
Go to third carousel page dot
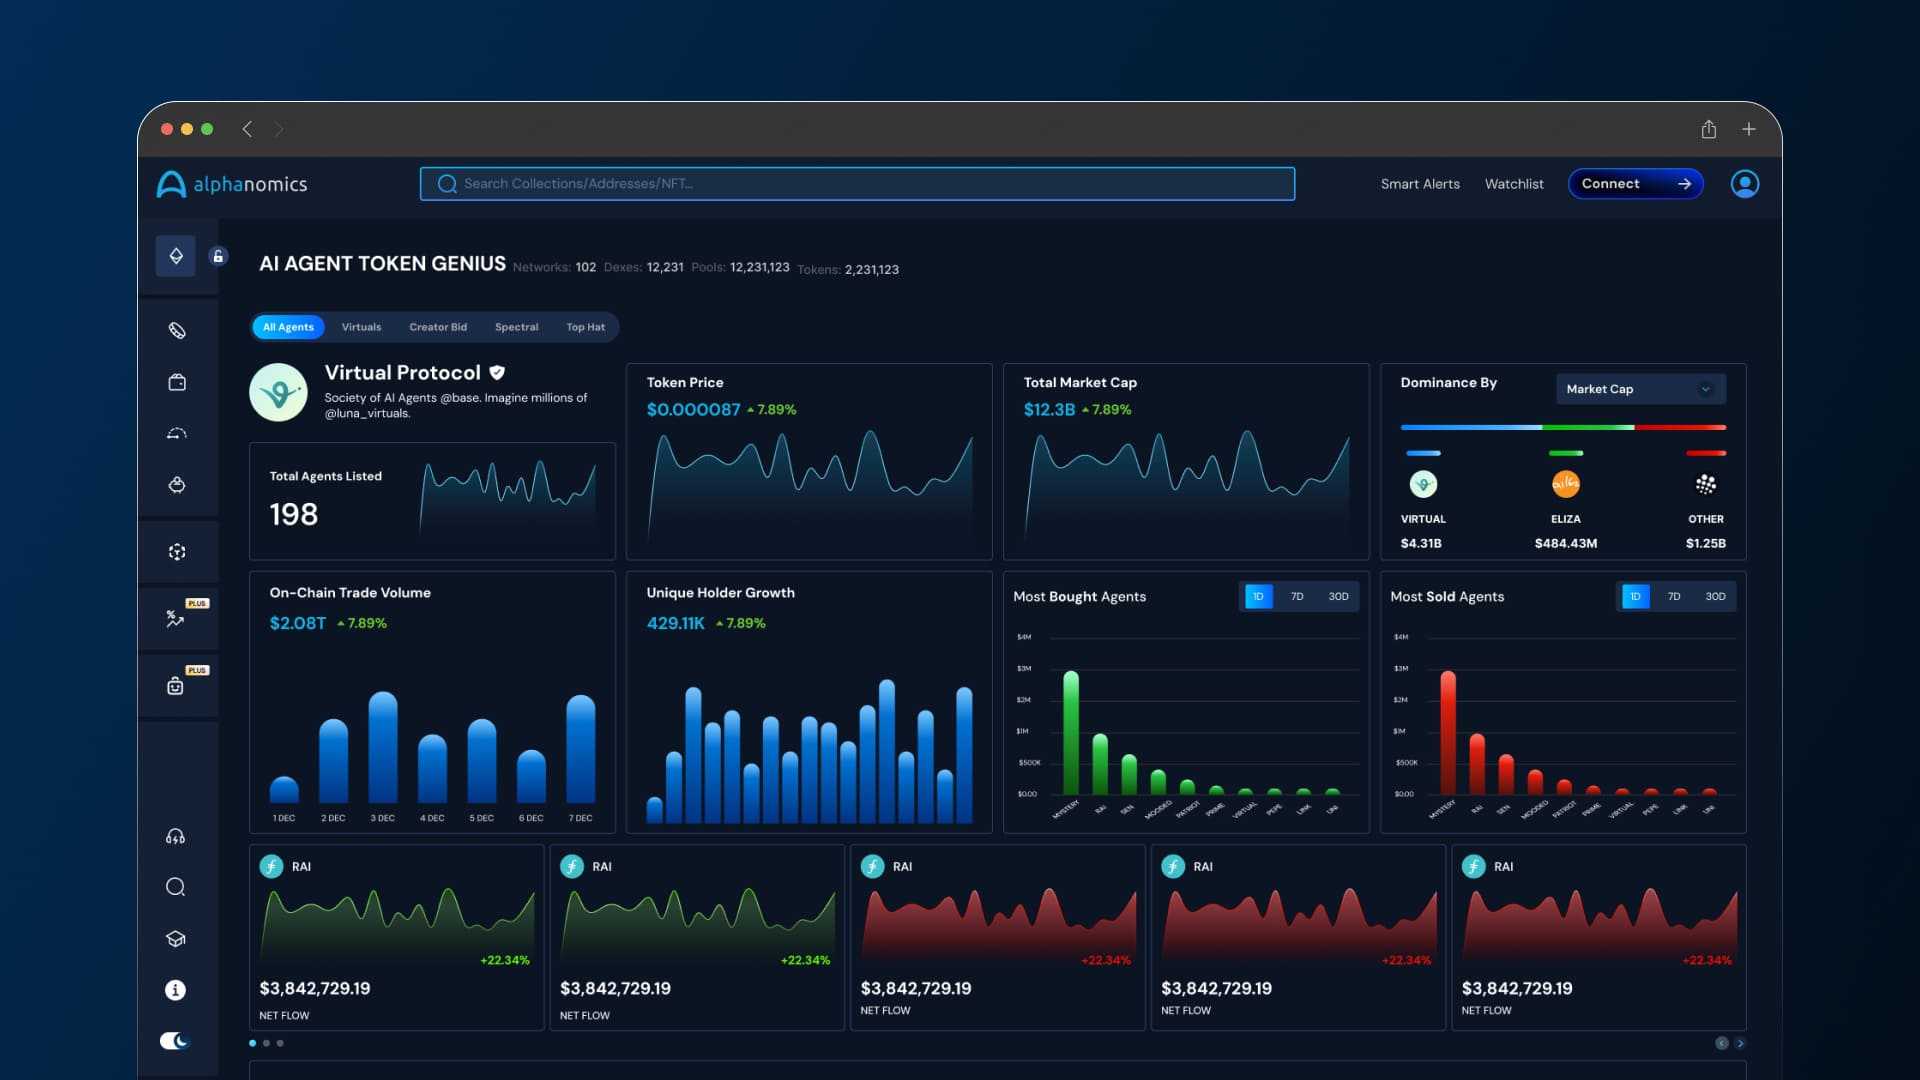(280, 1043)
